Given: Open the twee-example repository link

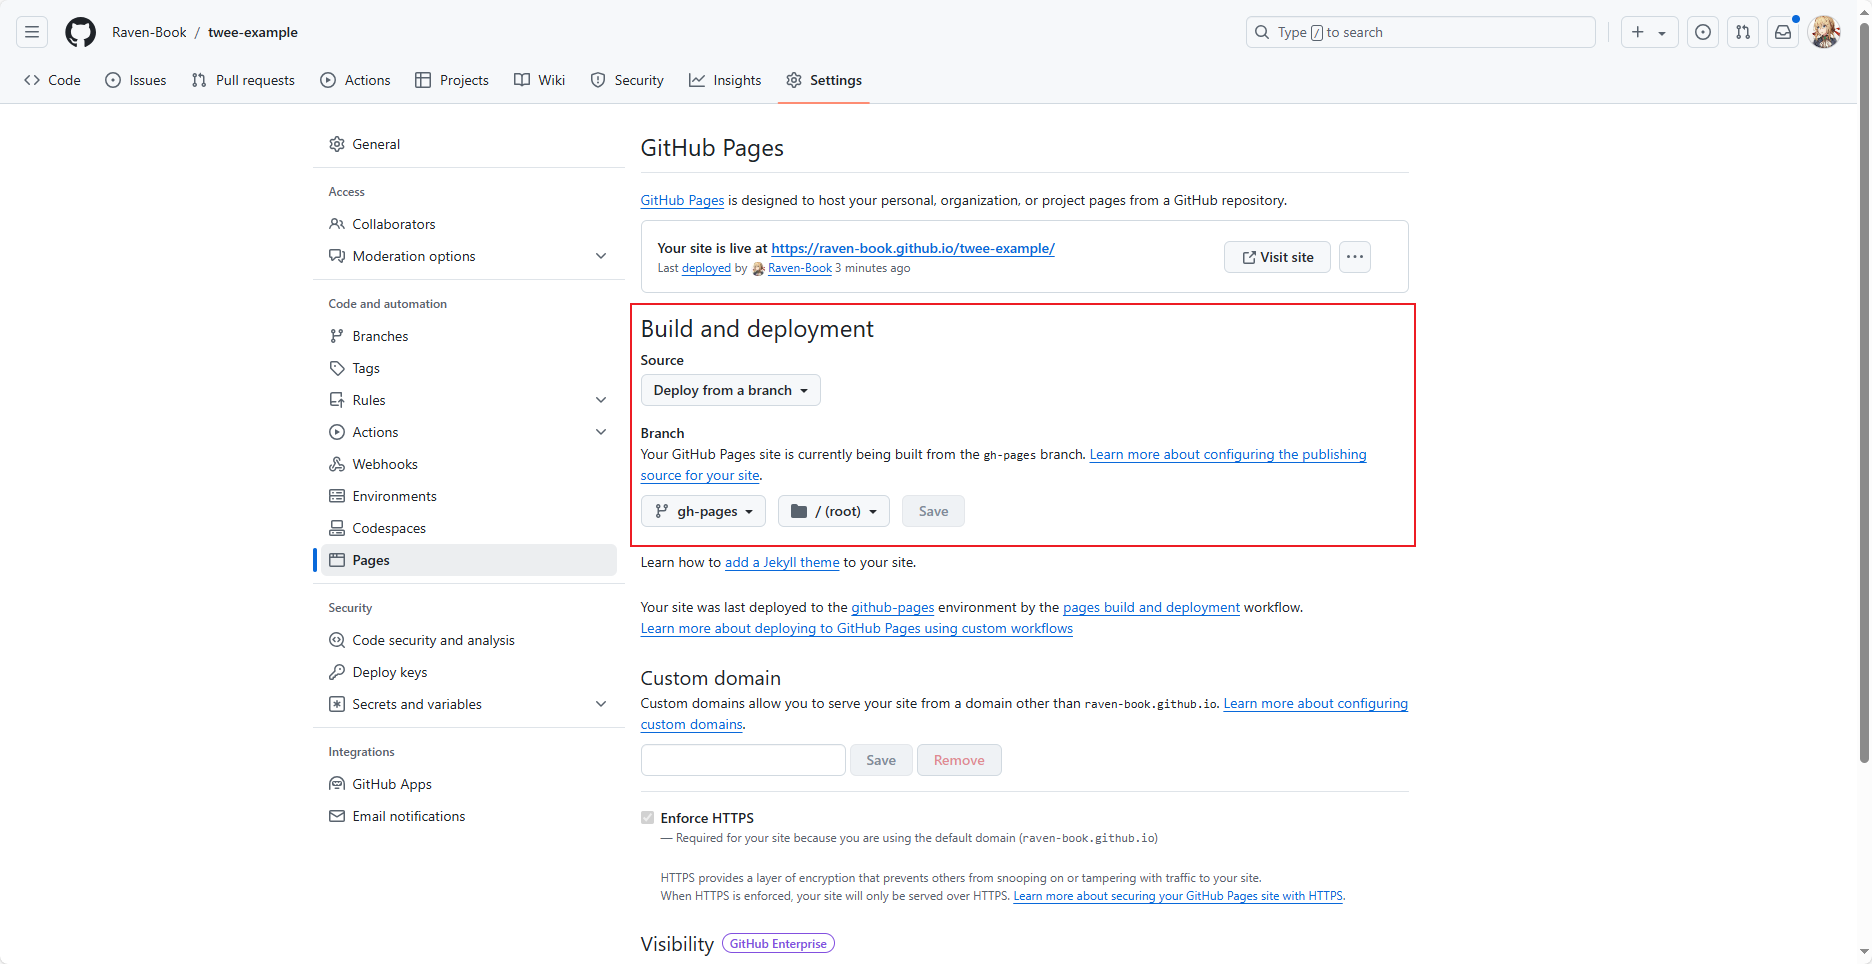Looking at the screenshot, I should click(253, 32).
